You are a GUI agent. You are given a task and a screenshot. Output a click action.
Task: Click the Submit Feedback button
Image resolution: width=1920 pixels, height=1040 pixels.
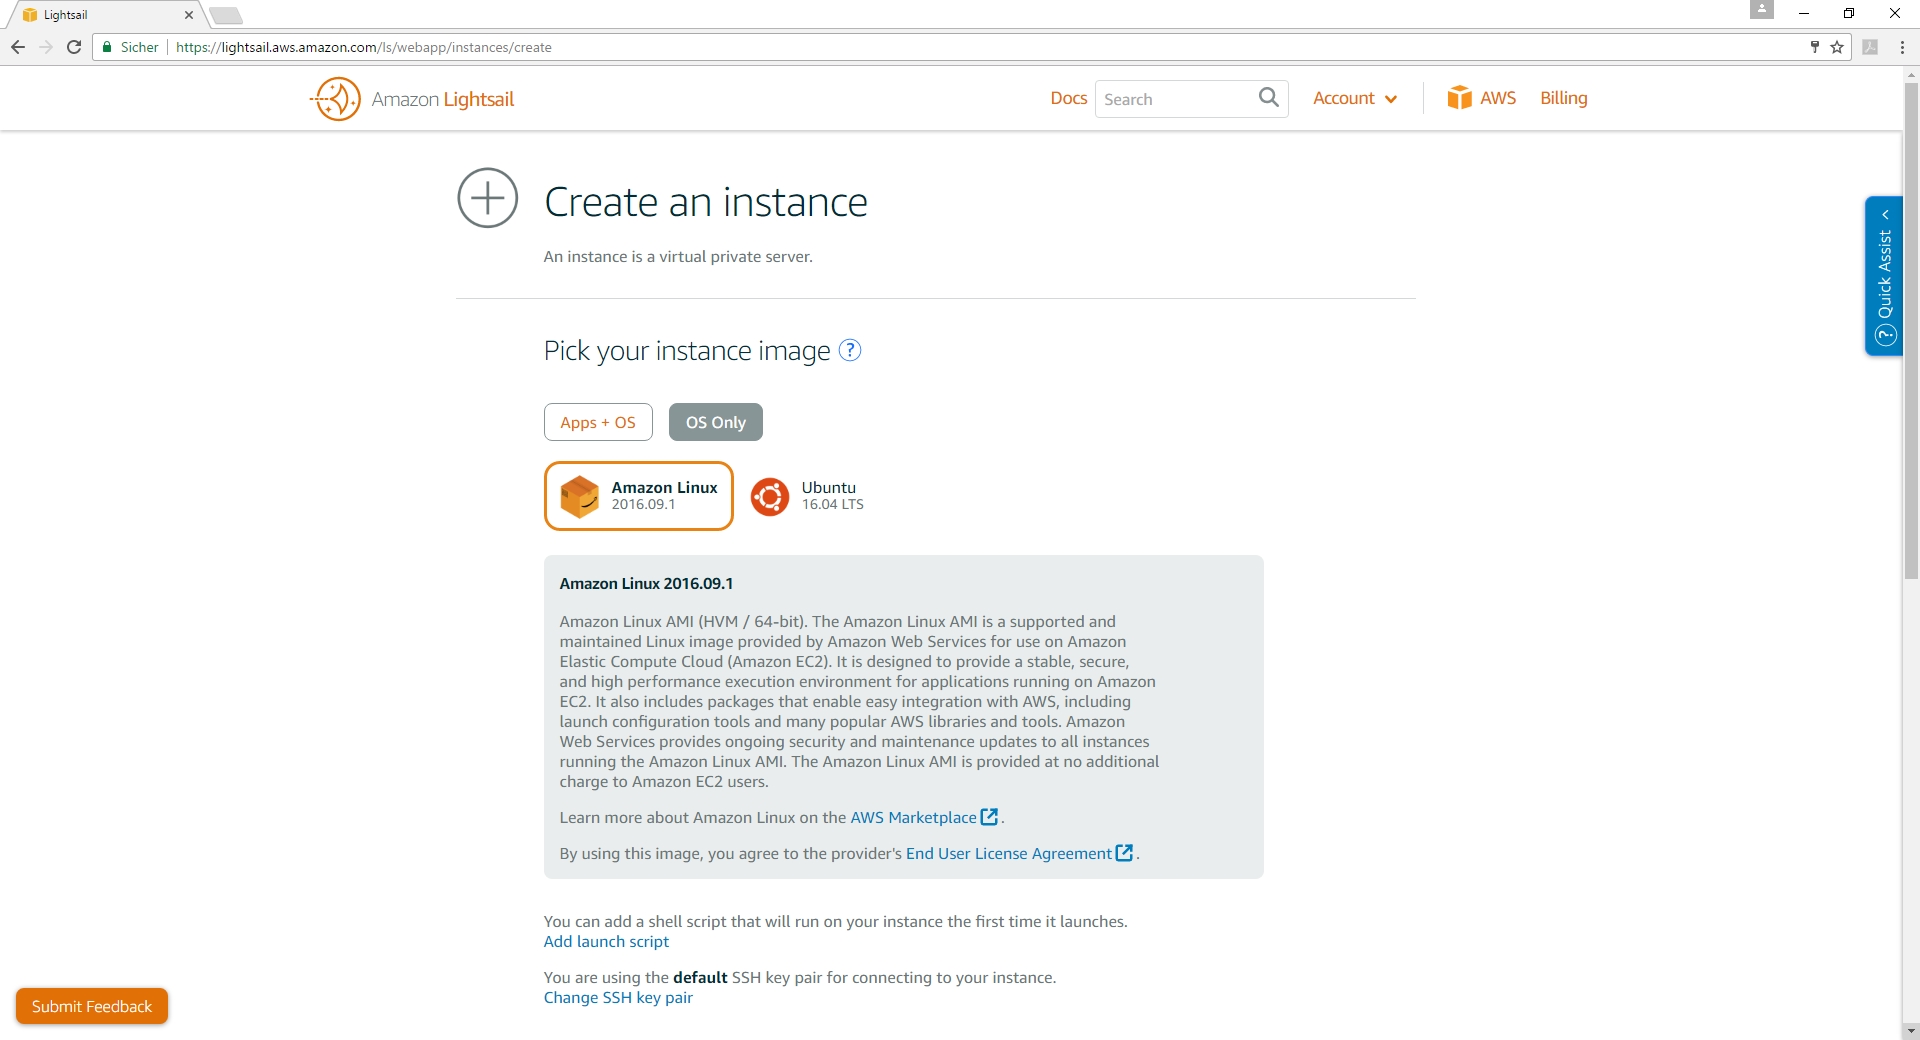pos(92,1006)
